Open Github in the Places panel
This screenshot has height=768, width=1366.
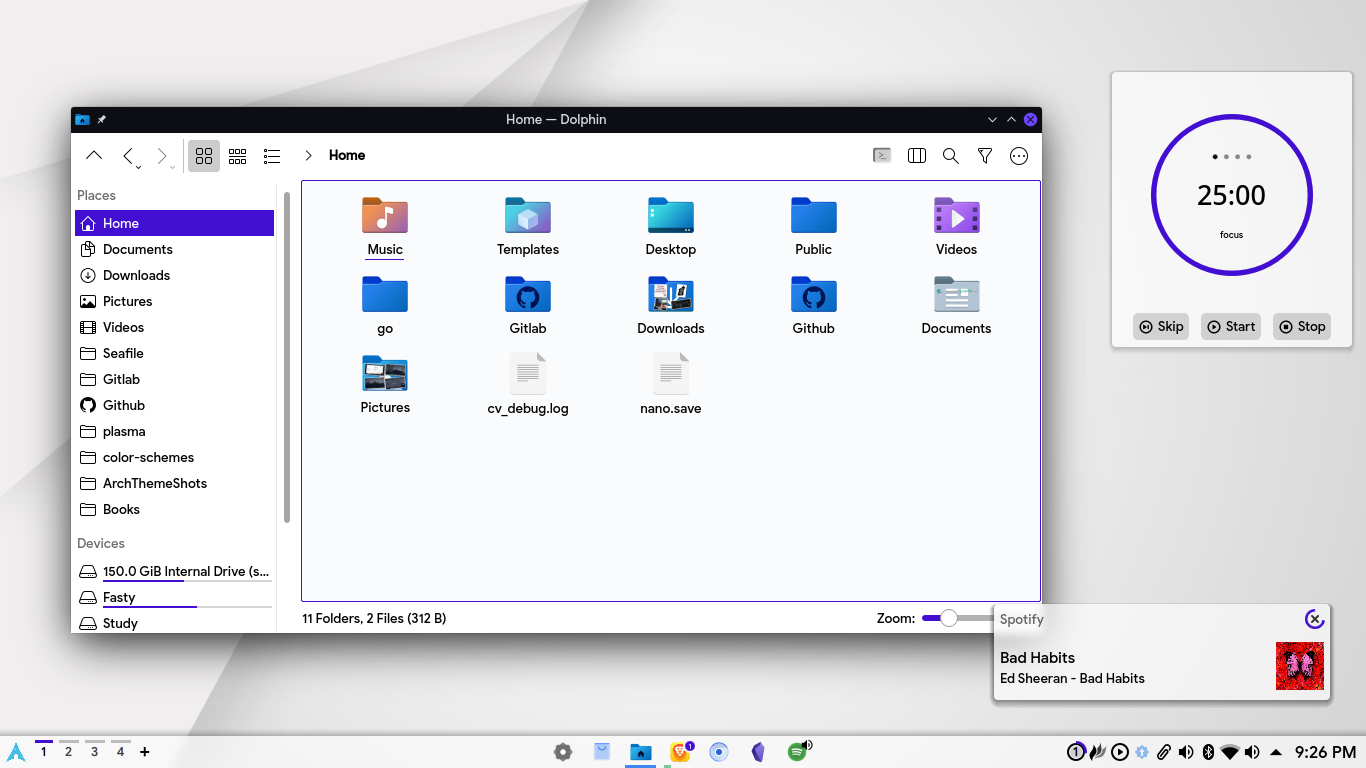(174, 405)
